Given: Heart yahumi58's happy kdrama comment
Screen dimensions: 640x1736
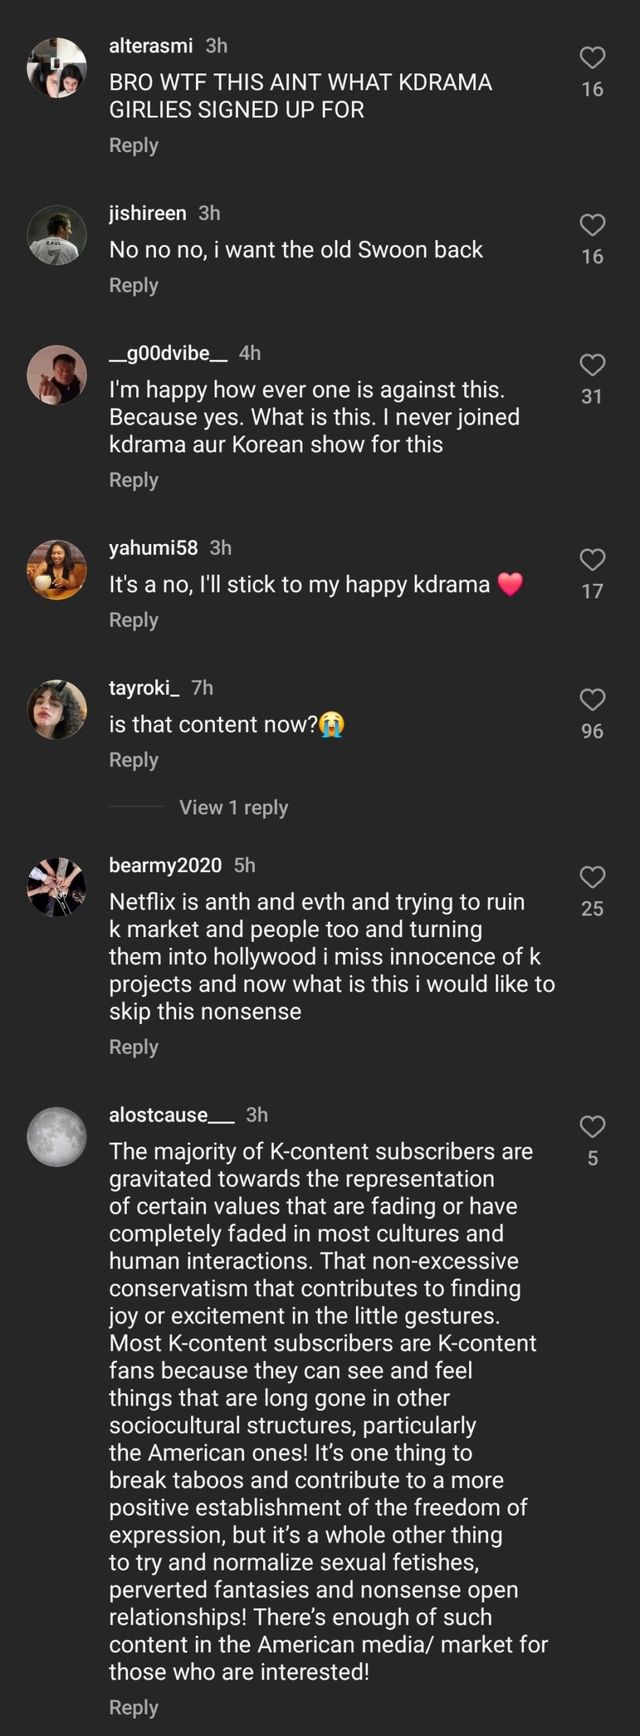Looking at the screenshot, I should pos(592,560).
